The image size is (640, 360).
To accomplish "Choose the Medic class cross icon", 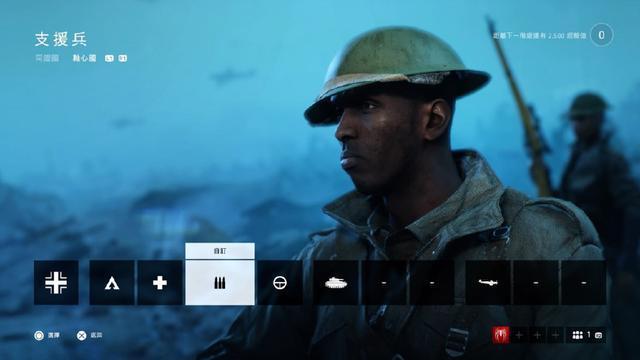I will pyautogui.click(x=160, y=282).
